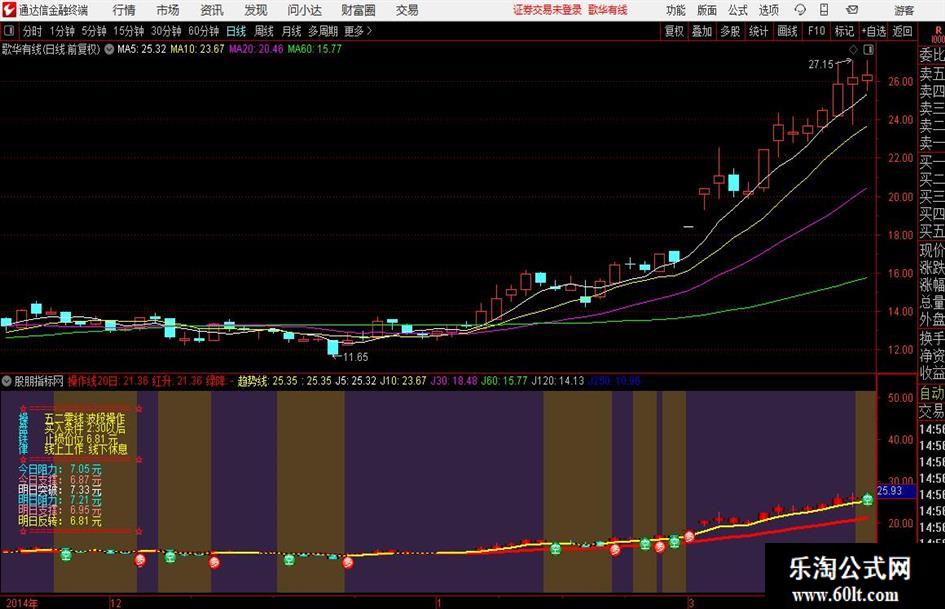945x609 pixels.
Task: Open the 公式 menu
Action: (x=738, y=10)
